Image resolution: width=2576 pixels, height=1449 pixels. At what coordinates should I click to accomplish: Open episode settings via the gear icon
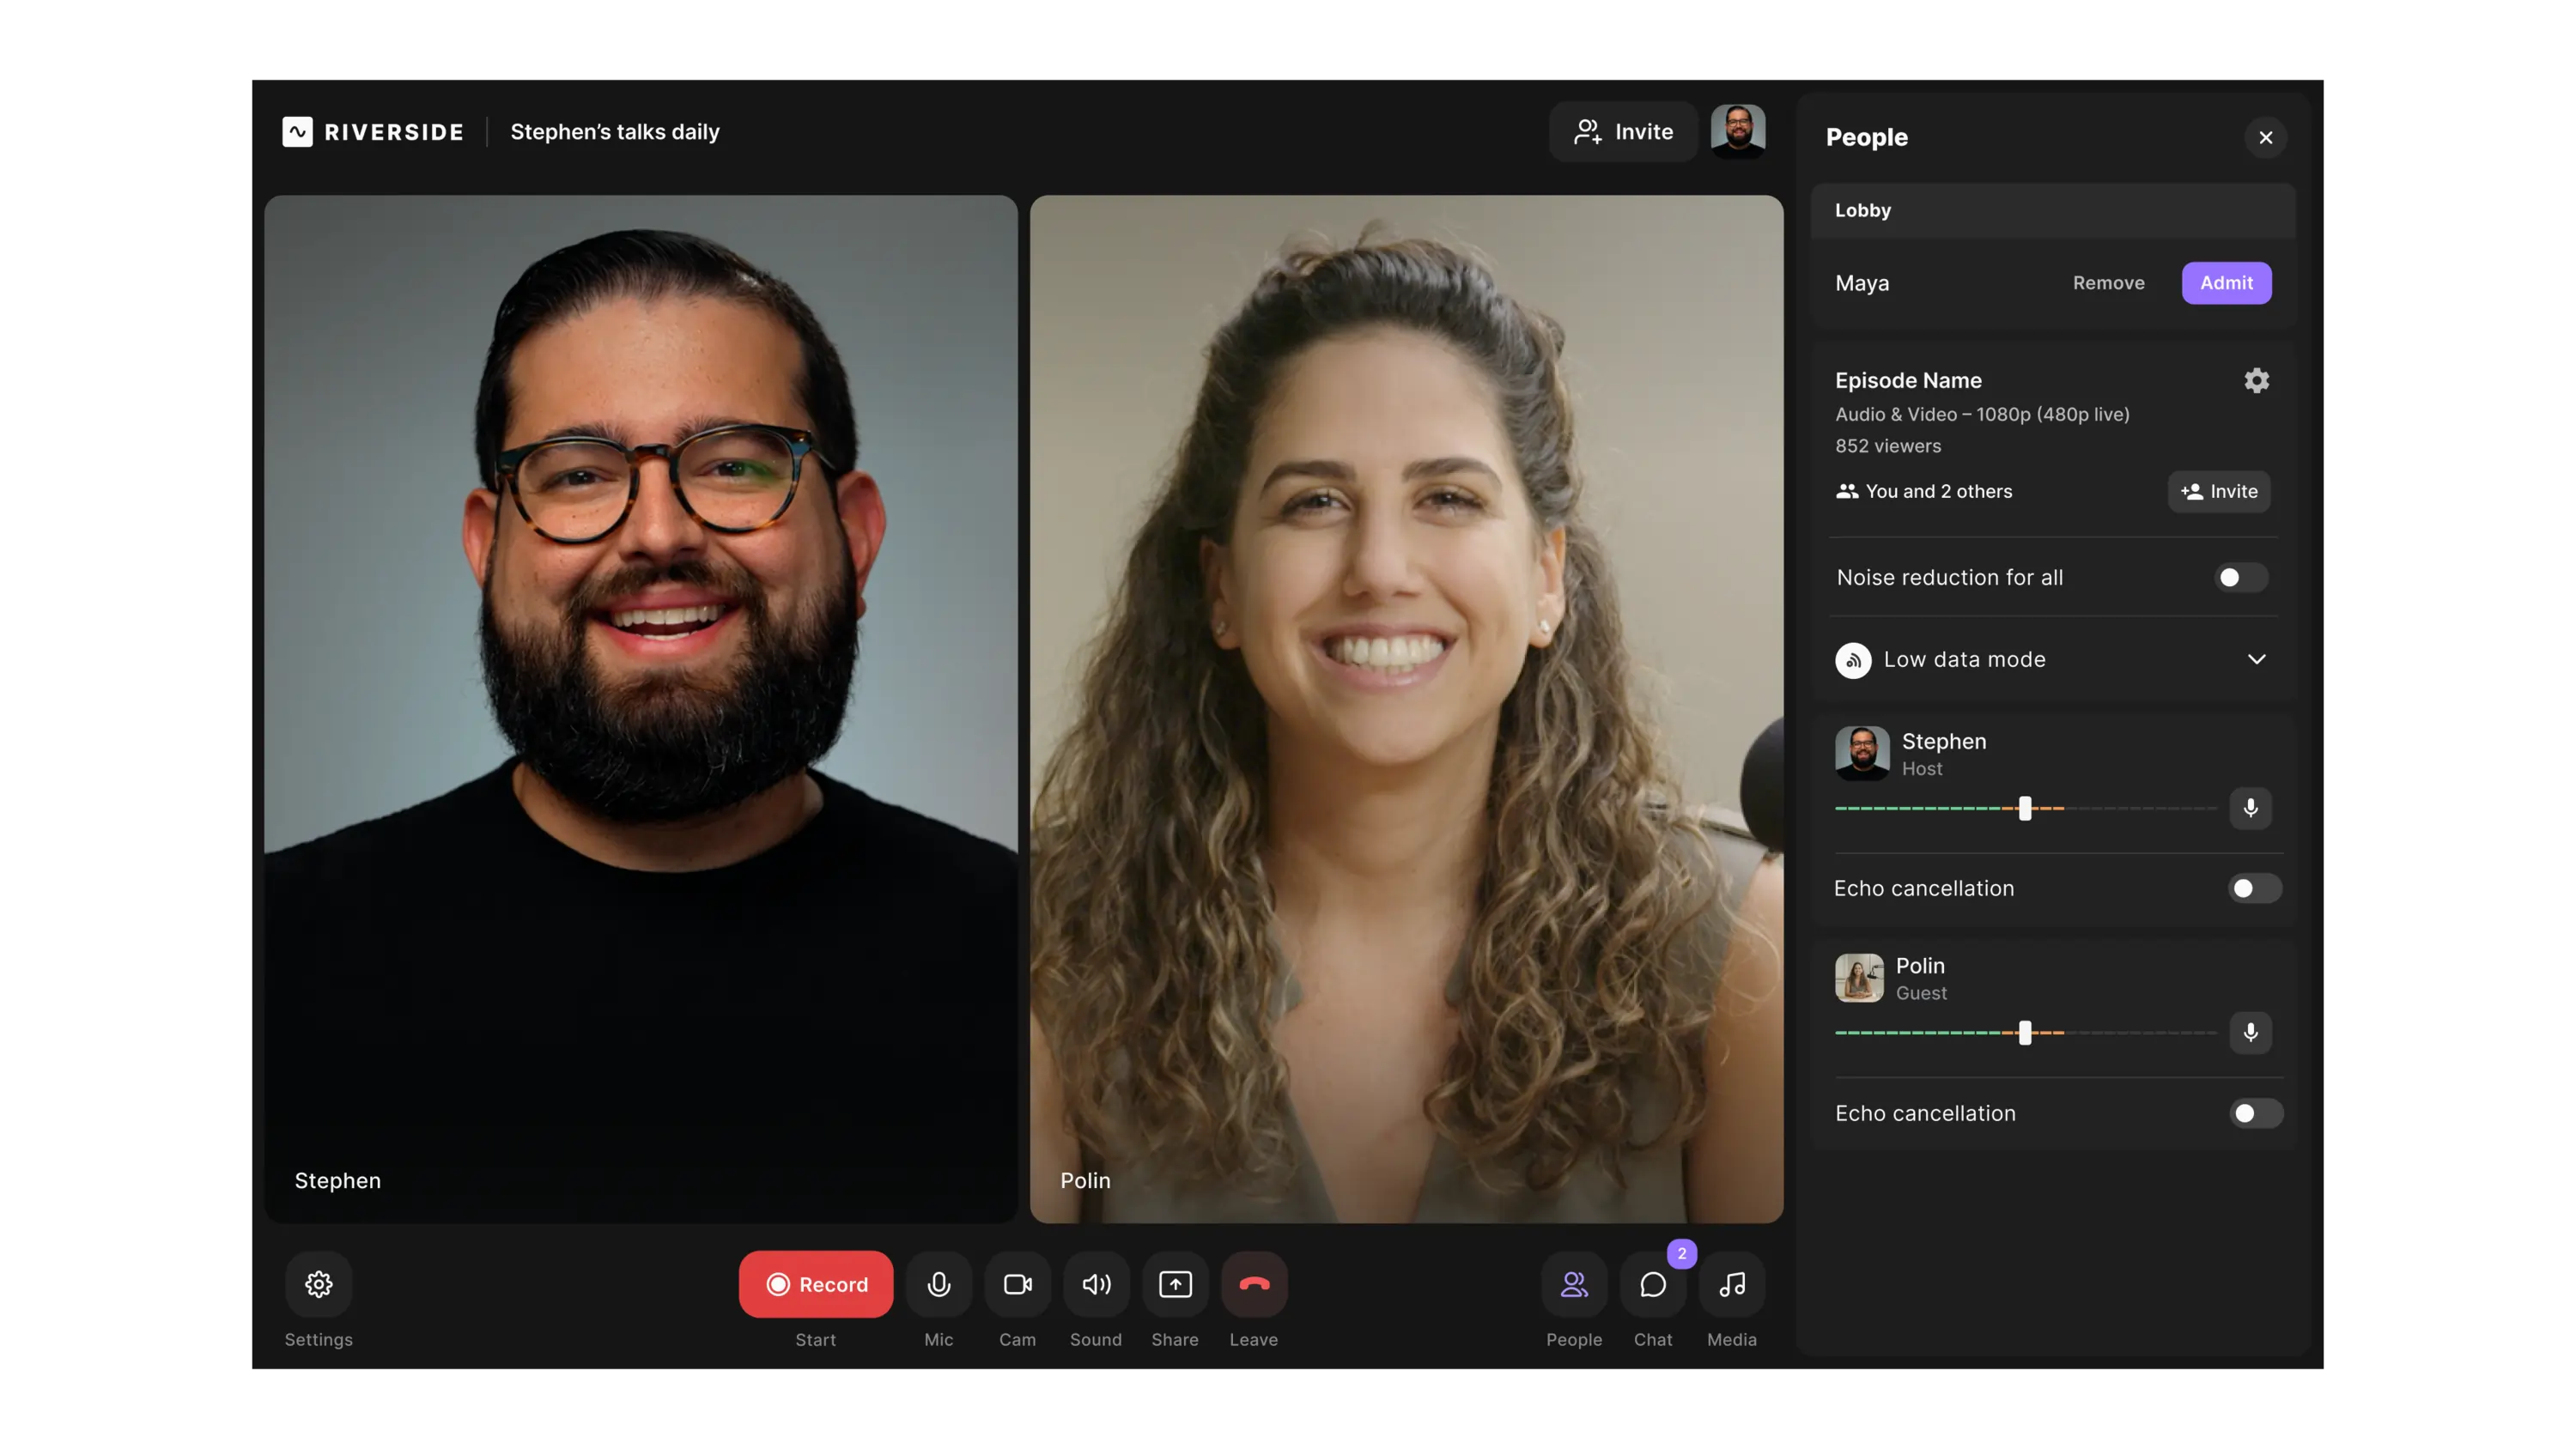coord(2256,380)
